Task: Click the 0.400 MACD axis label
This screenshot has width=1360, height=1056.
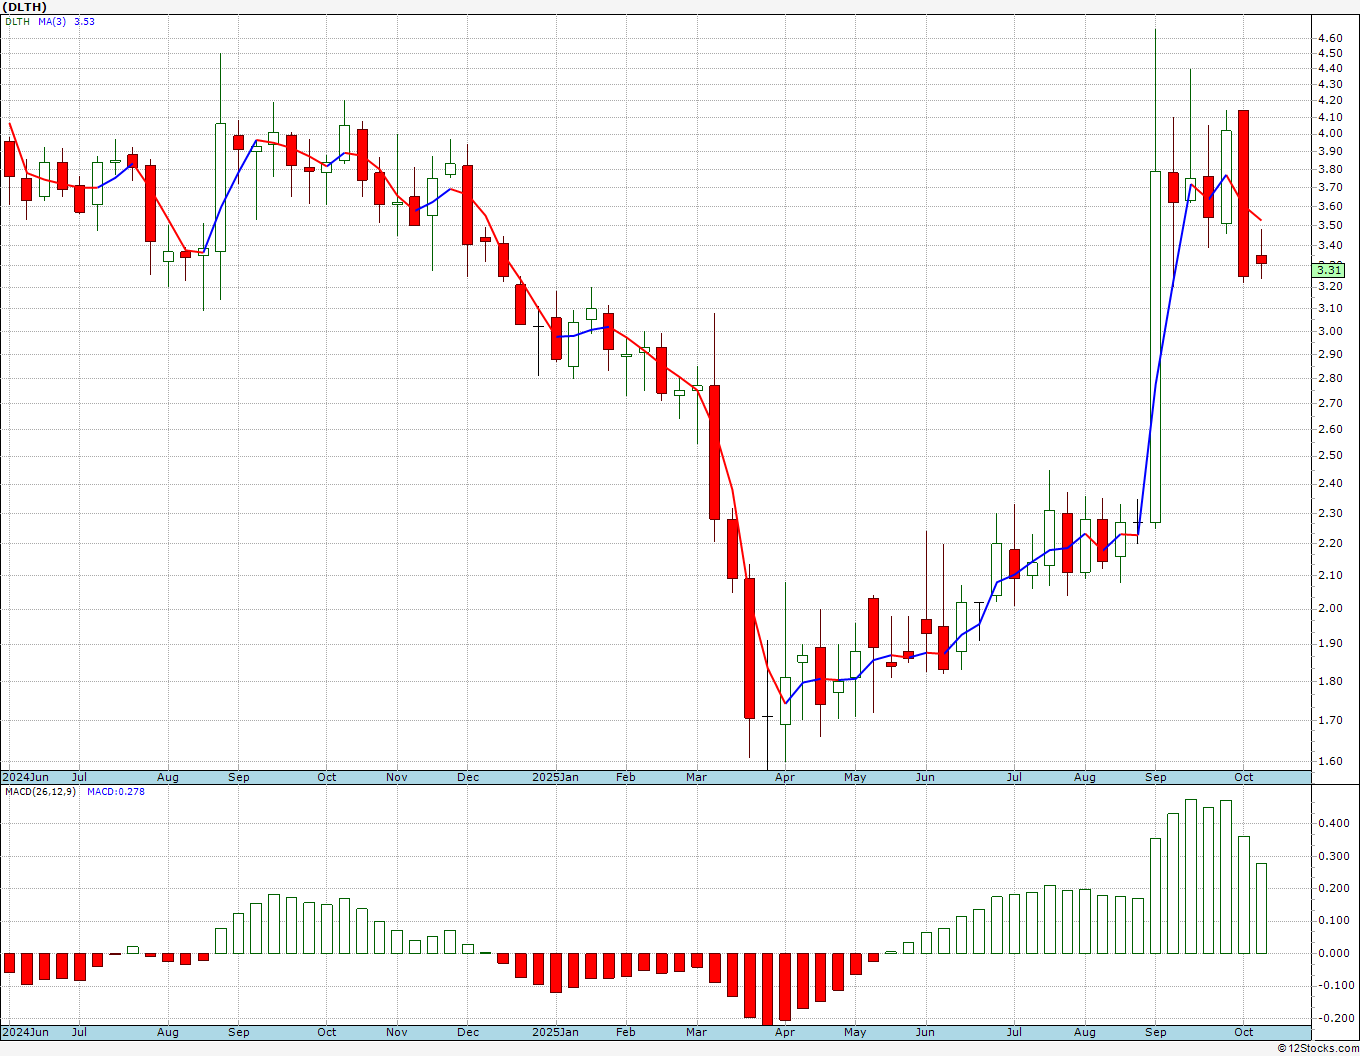Action: (x=1333, y=824)
